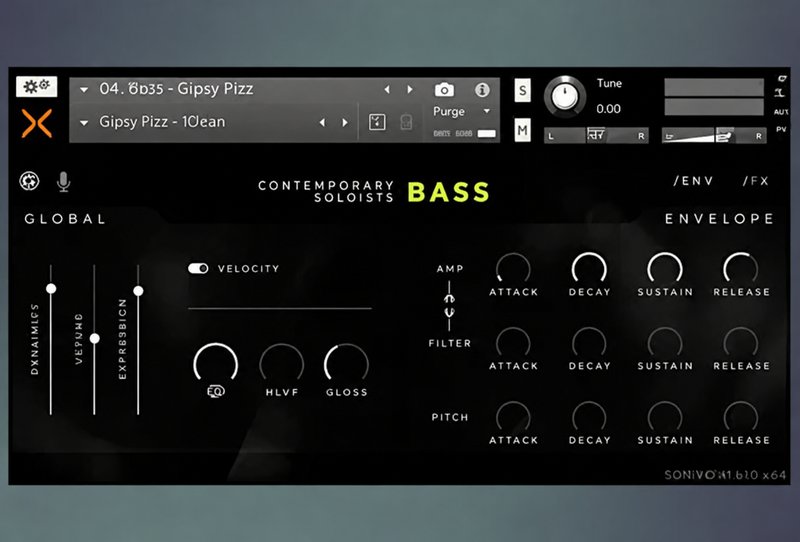Go to the previous instrument arrow
Screen dimensions: 800x542
coord(387,90)
